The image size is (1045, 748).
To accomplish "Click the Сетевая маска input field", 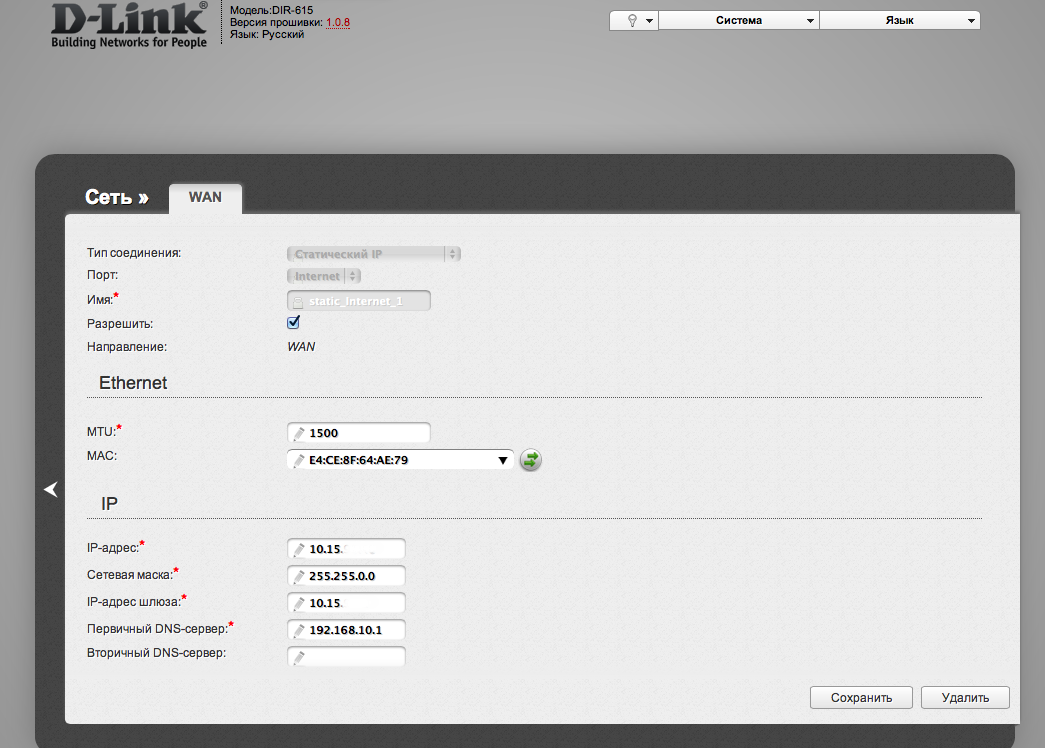I will pyautogui.click(x=354, y=576).
